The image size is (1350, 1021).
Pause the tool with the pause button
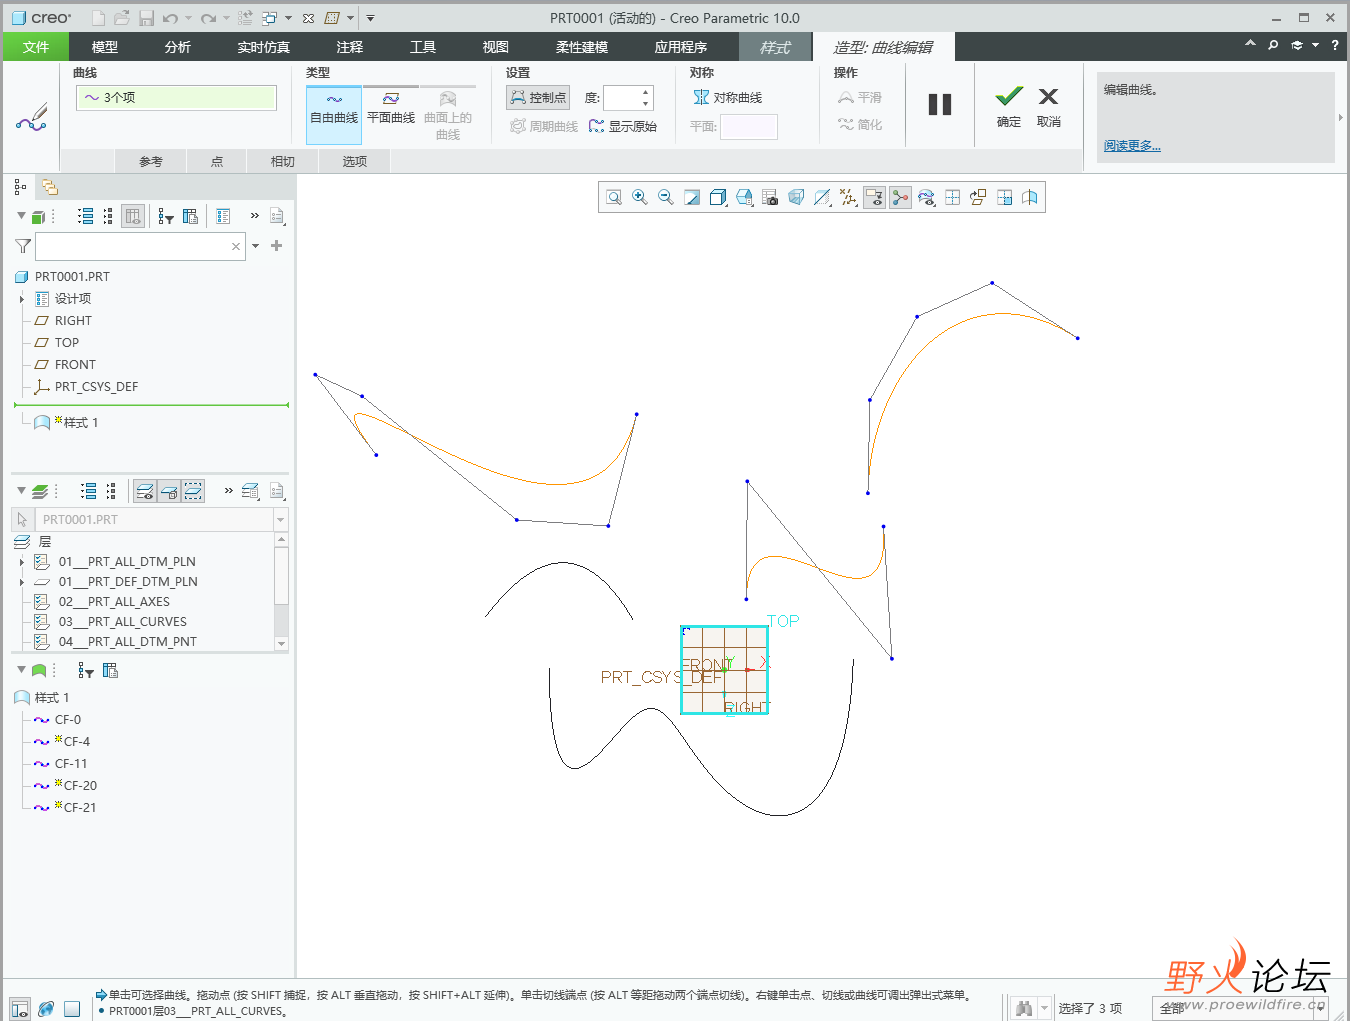(x=940, y=104)
